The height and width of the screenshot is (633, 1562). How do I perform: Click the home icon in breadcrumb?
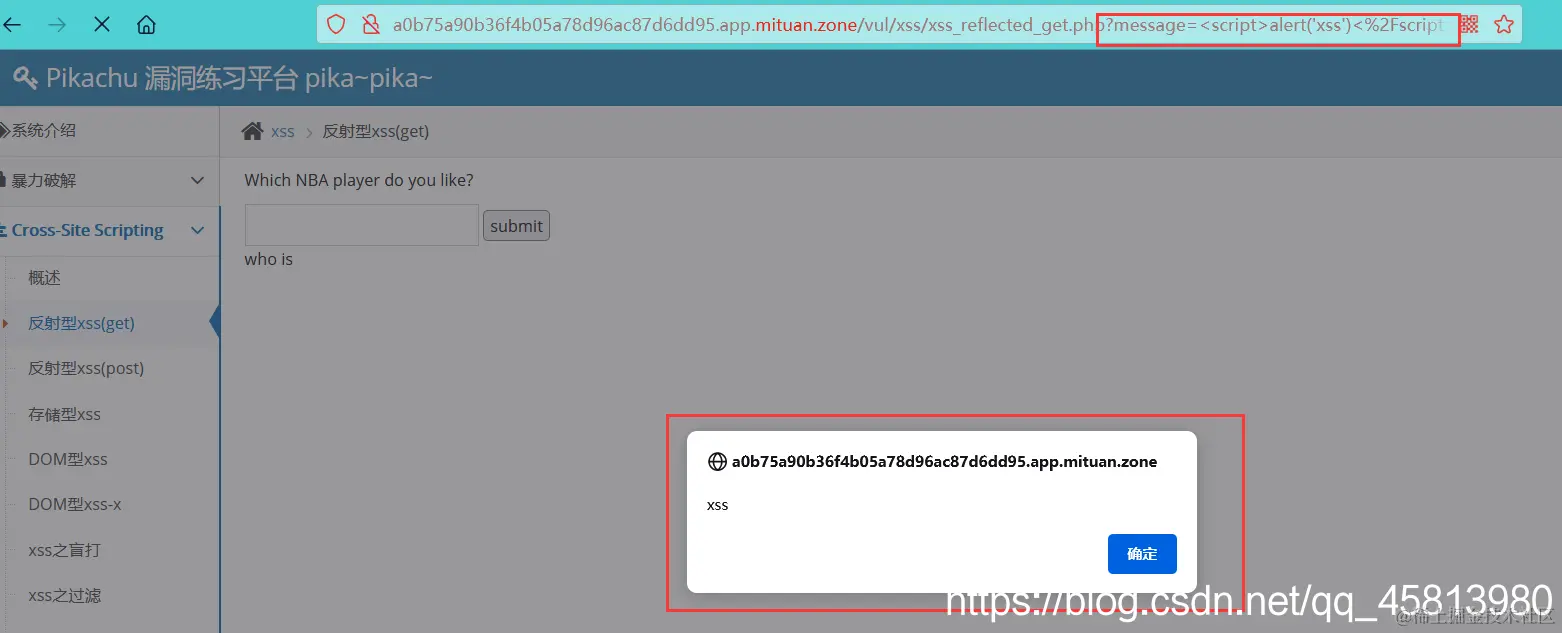click(253, 131)
